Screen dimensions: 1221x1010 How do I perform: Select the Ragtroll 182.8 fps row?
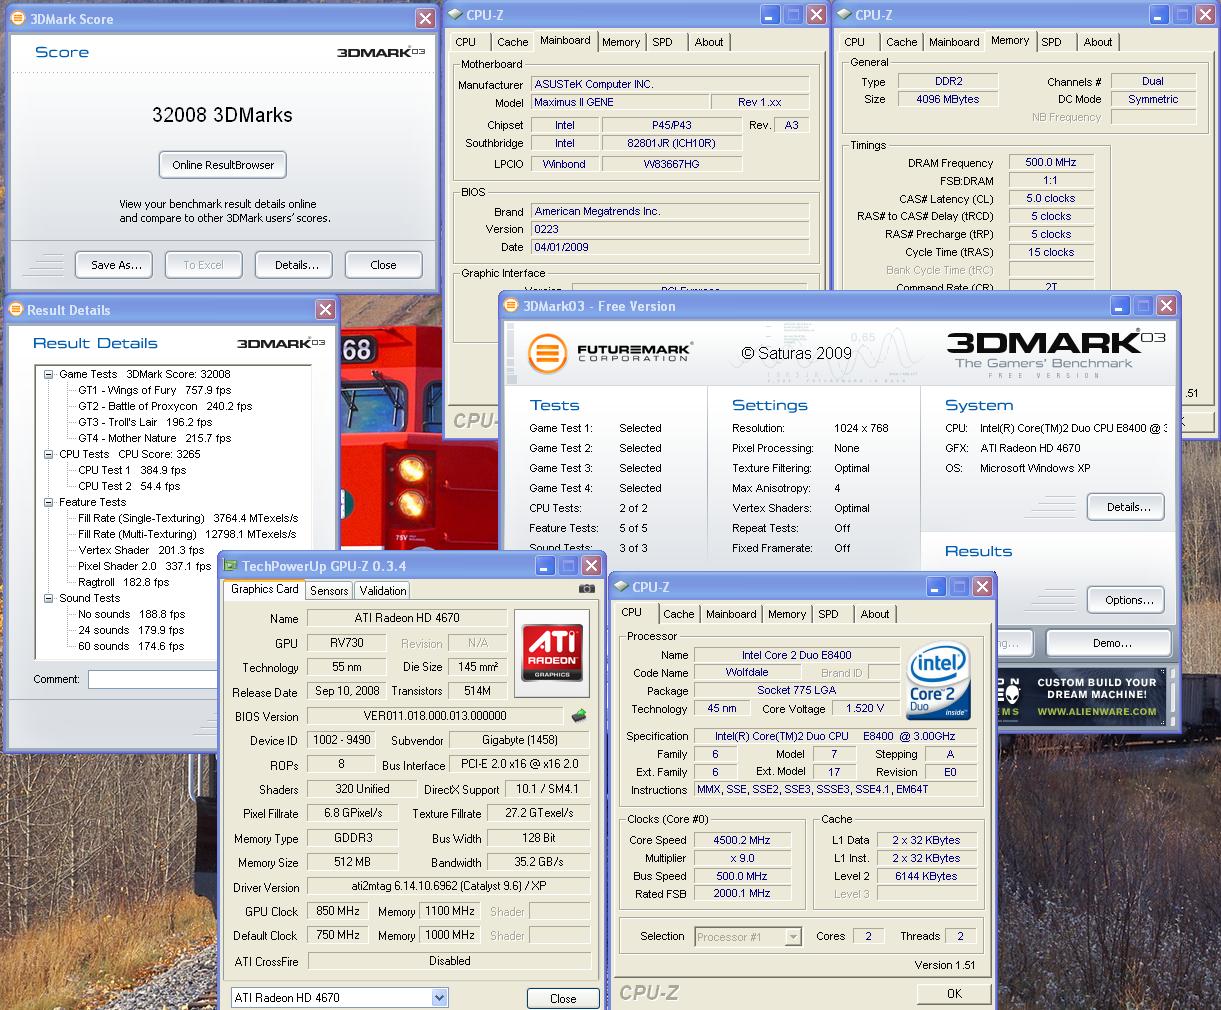coord(124,582)
